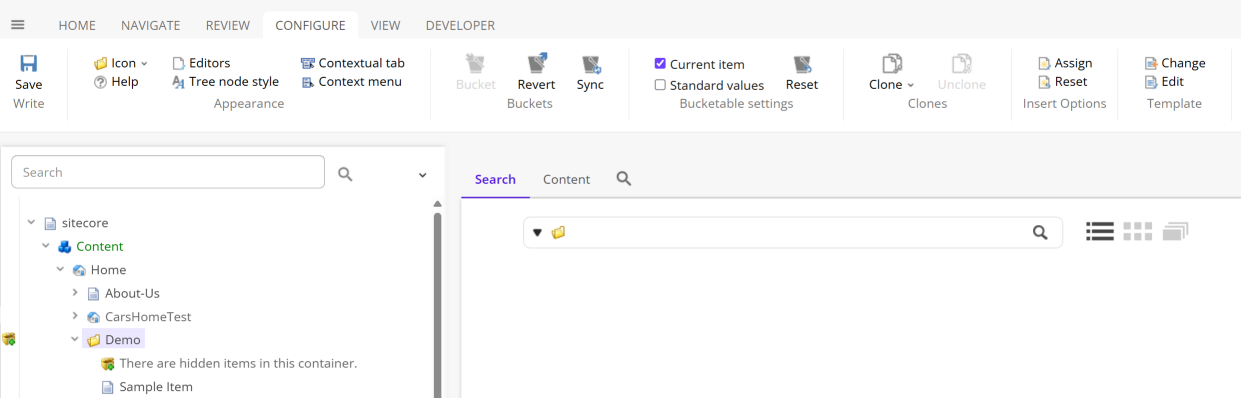Open the bucket search filter dropdown
The width and height of the screenshot is (1241, 398).
pos(537,233)
